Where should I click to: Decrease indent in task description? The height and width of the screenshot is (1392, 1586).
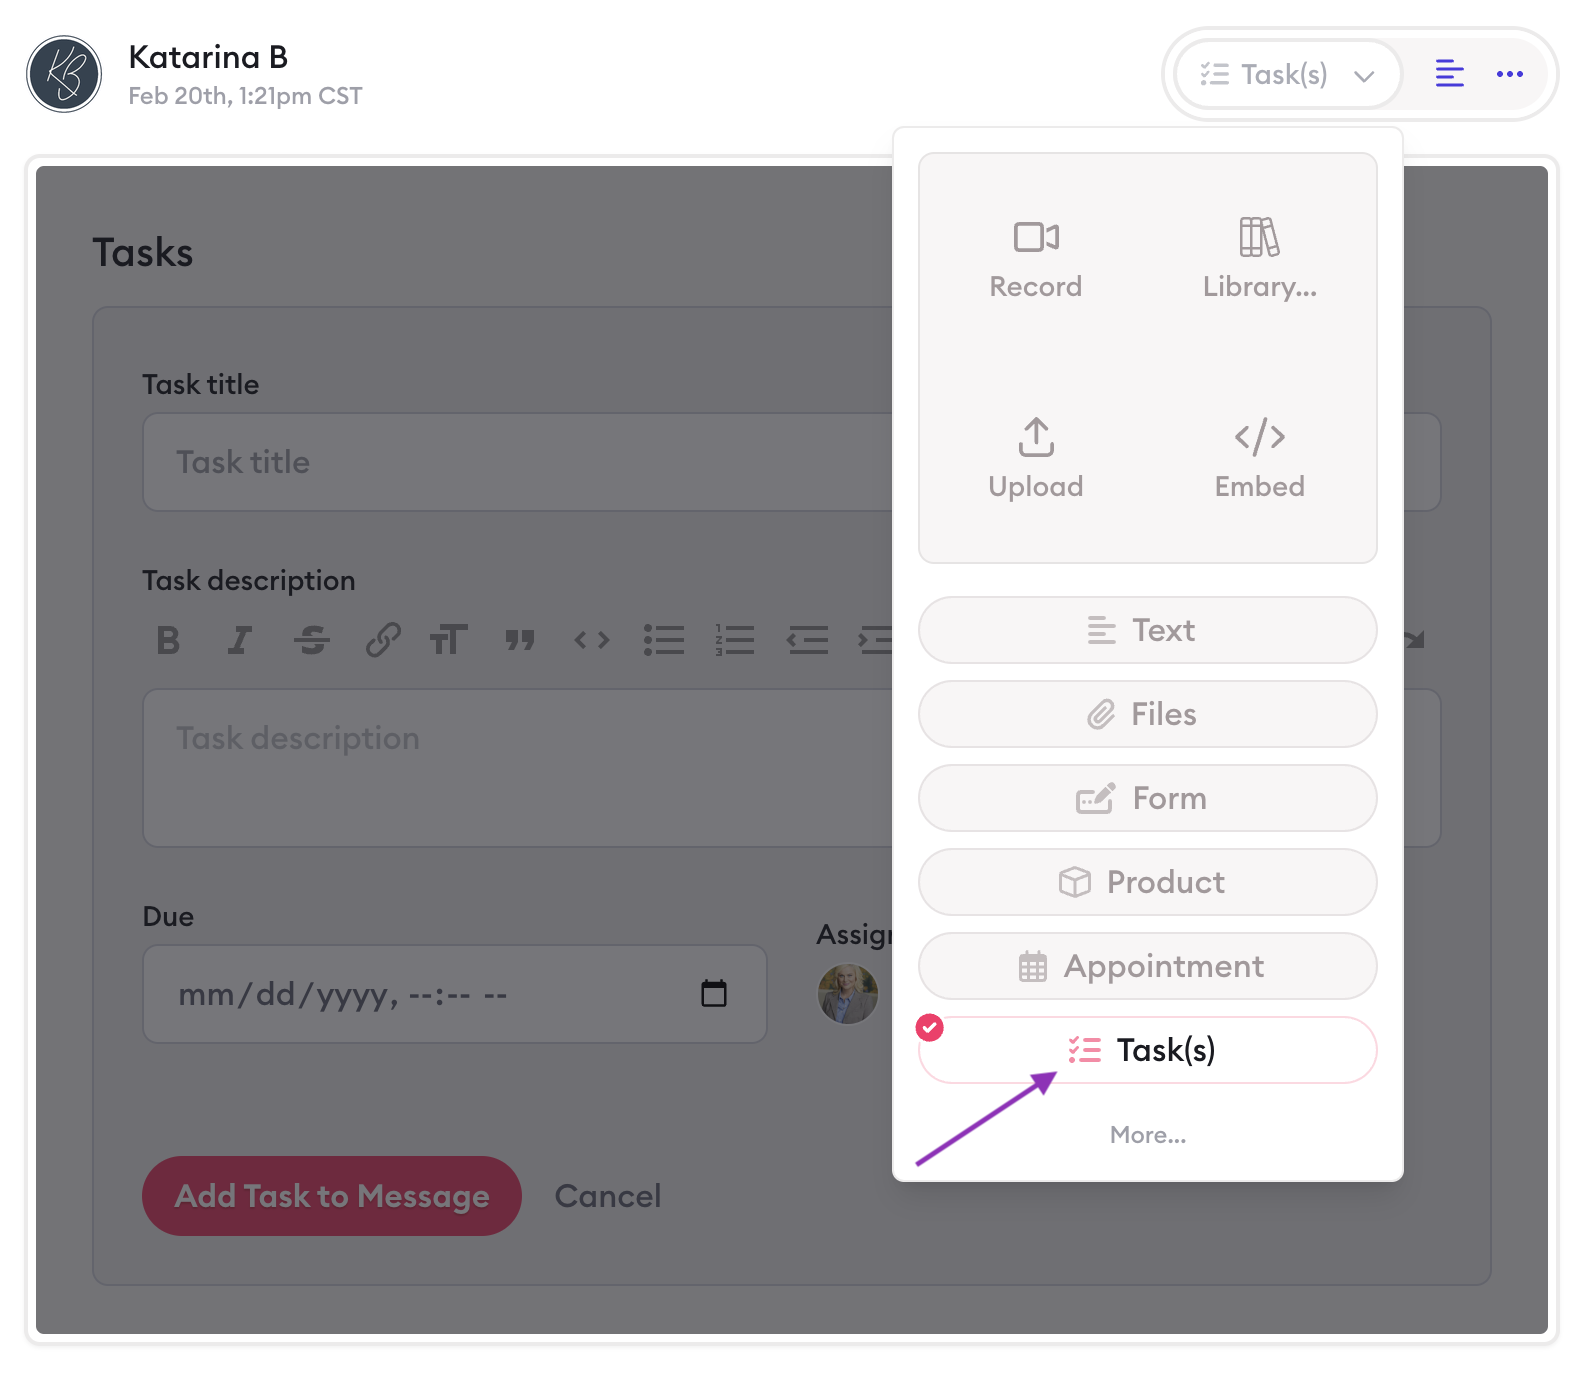point(807,640)
